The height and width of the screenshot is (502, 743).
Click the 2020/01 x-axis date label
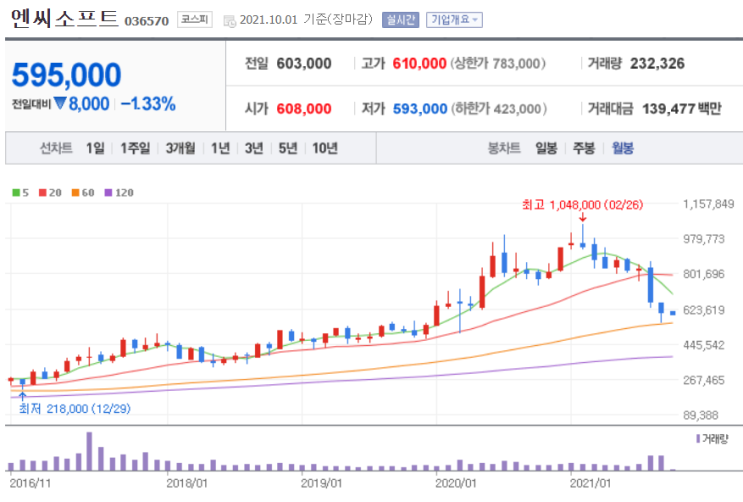pos(455,484)
